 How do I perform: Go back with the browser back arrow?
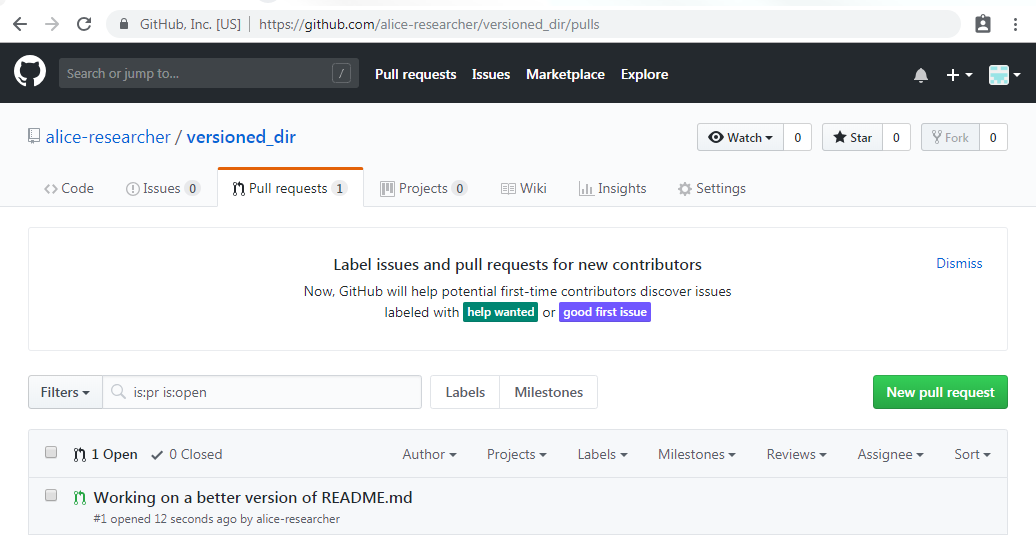[x=20, y=24]
